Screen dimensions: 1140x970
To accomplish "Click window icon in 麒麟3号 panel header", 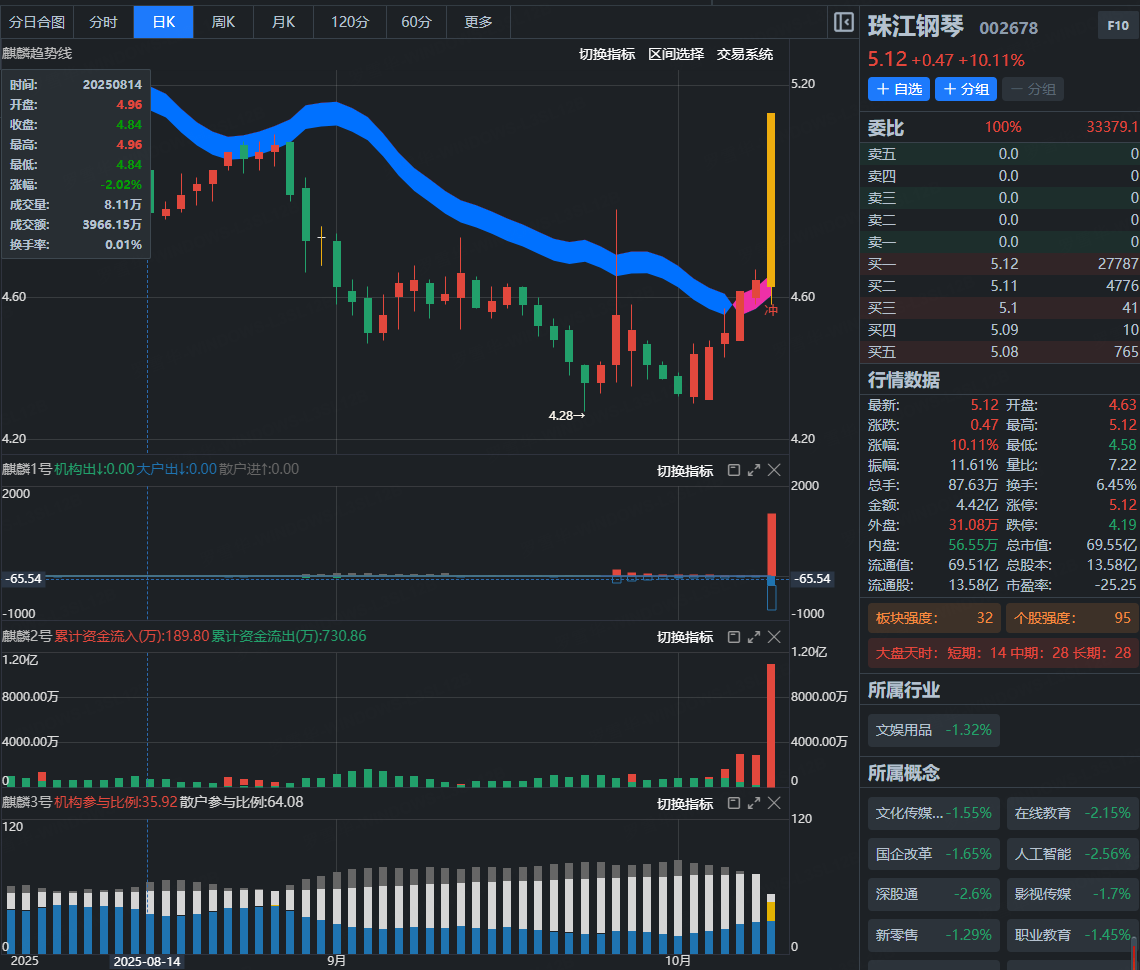I will pyautogui.click(x=733, y=804).
